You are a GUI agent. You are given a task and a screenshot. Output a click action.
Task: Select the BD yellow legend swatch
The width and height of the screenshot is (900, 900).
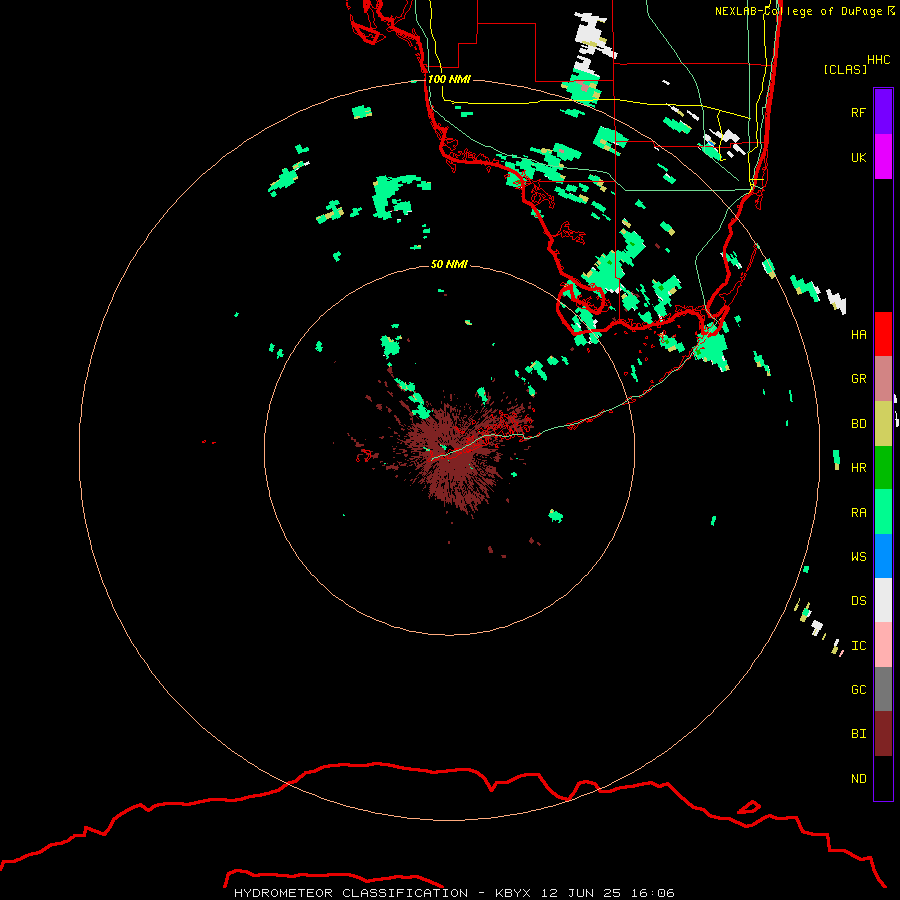pos(883,424)
